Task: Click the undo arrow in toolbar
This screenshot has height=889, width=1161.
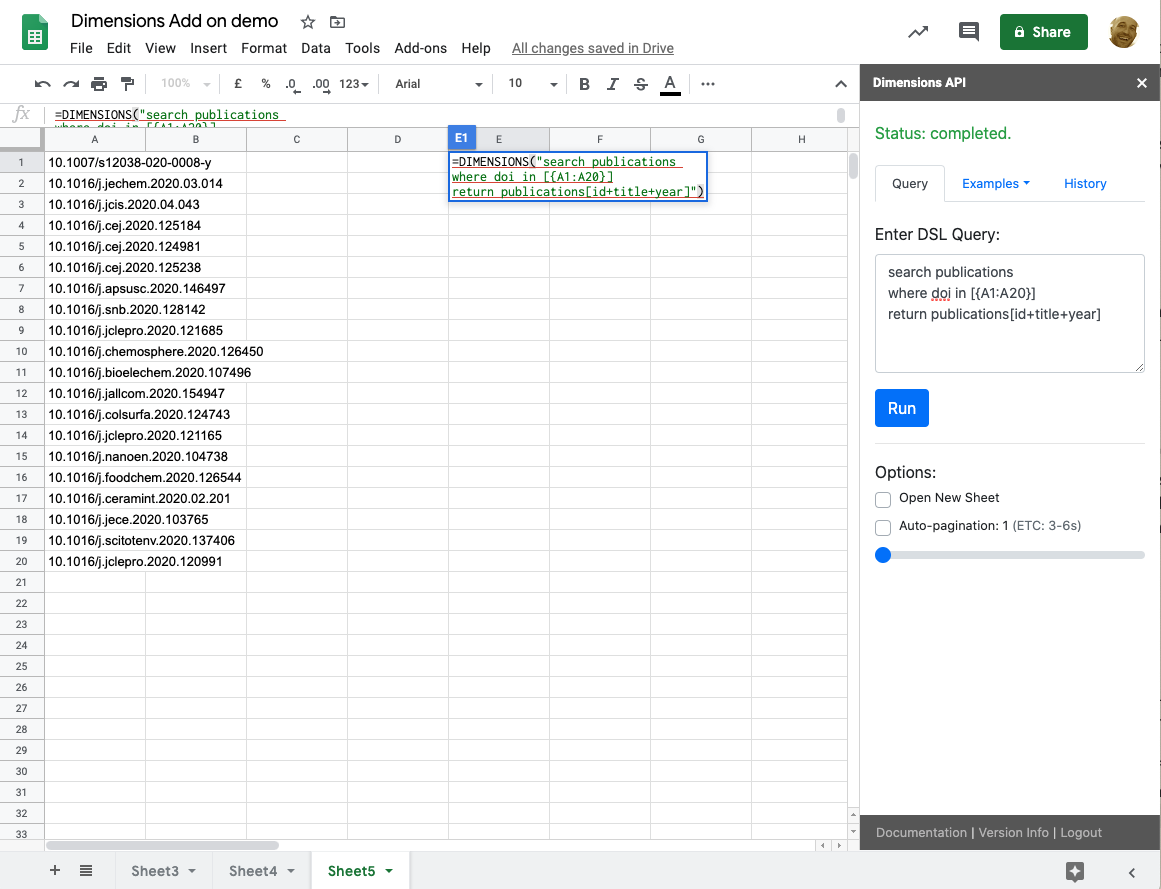Action: tap(42, 84)
